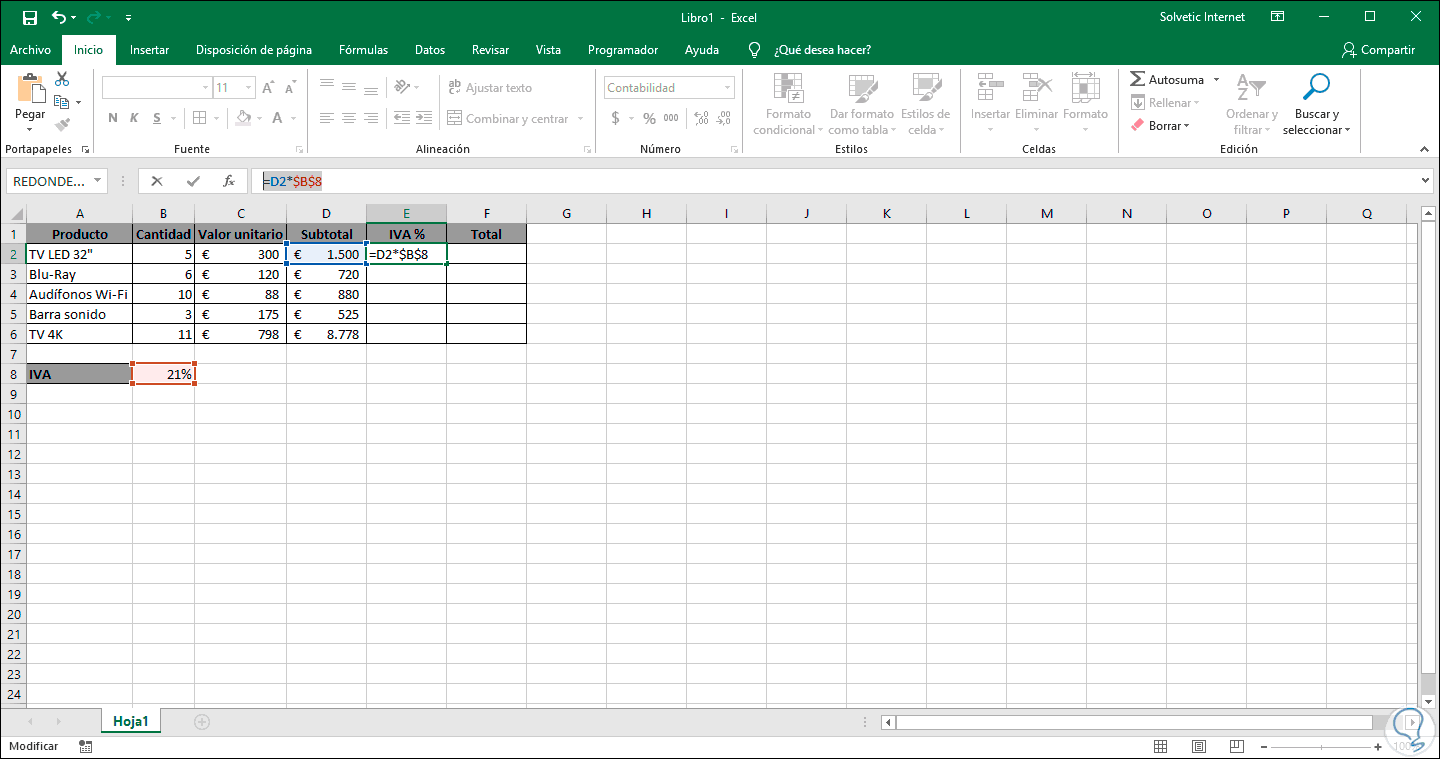Screen dimensions: 1440x759
Task: Click the Autosuma sigma icon
Action: coord(1137,79)
